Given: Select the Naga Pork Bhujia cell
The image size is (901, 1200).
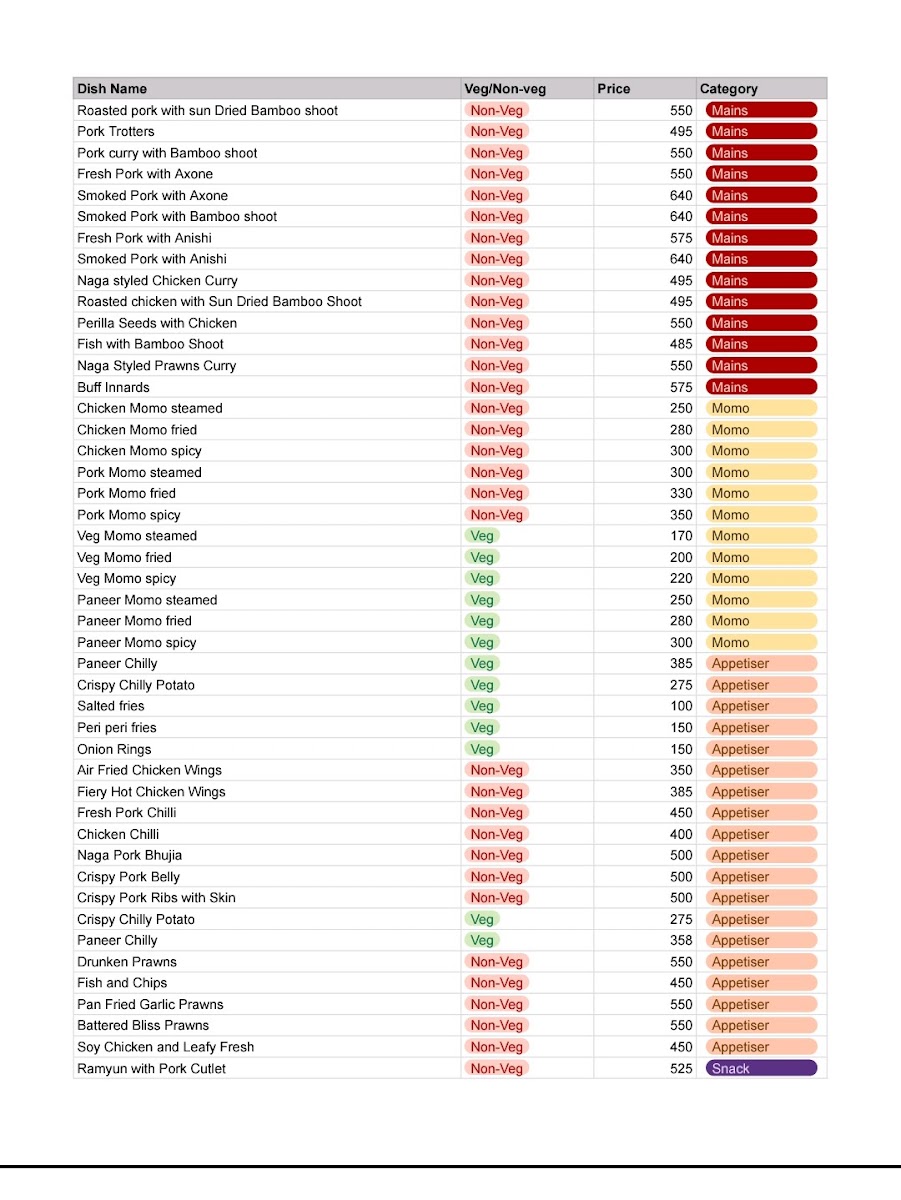Looking at the screenshot, I should pos(267,855).
